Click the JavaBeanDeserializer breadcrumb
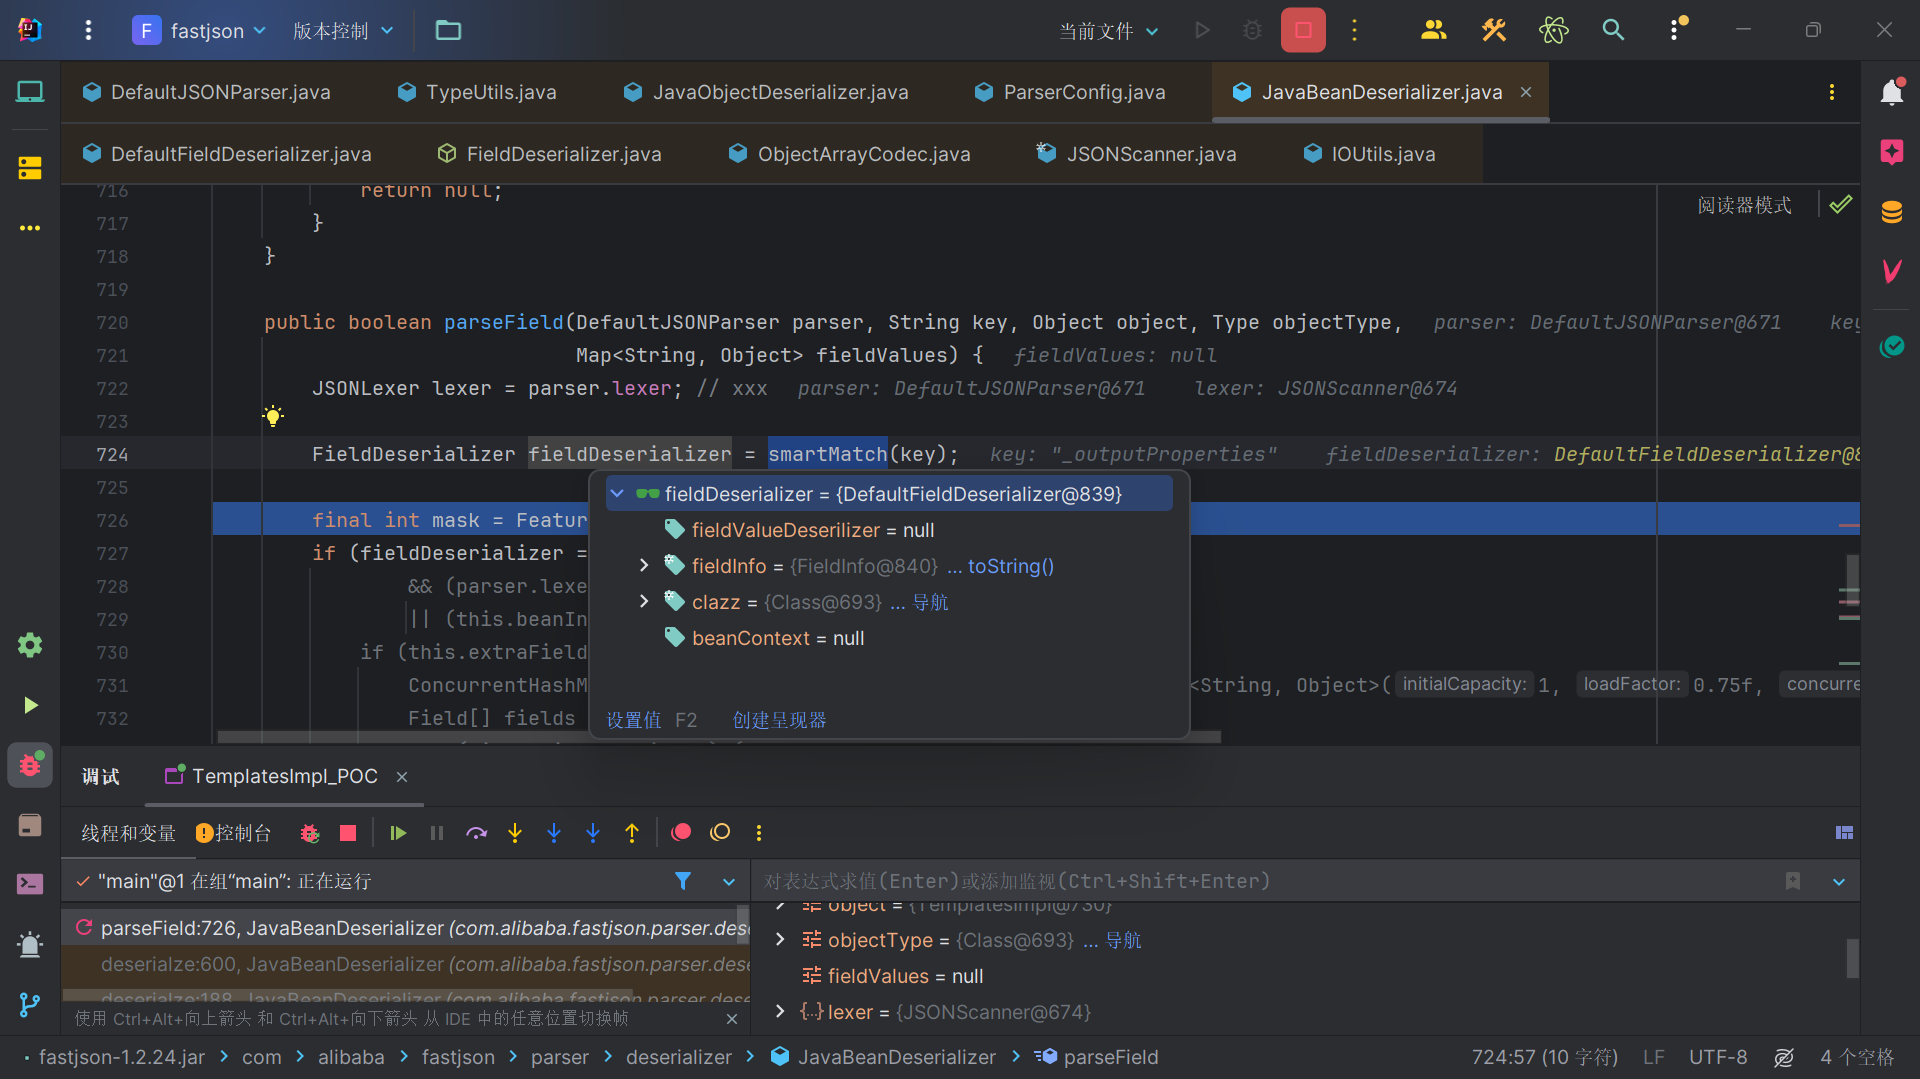The width and height of the screenshot is (1920, 1079). click(884, 1057)
